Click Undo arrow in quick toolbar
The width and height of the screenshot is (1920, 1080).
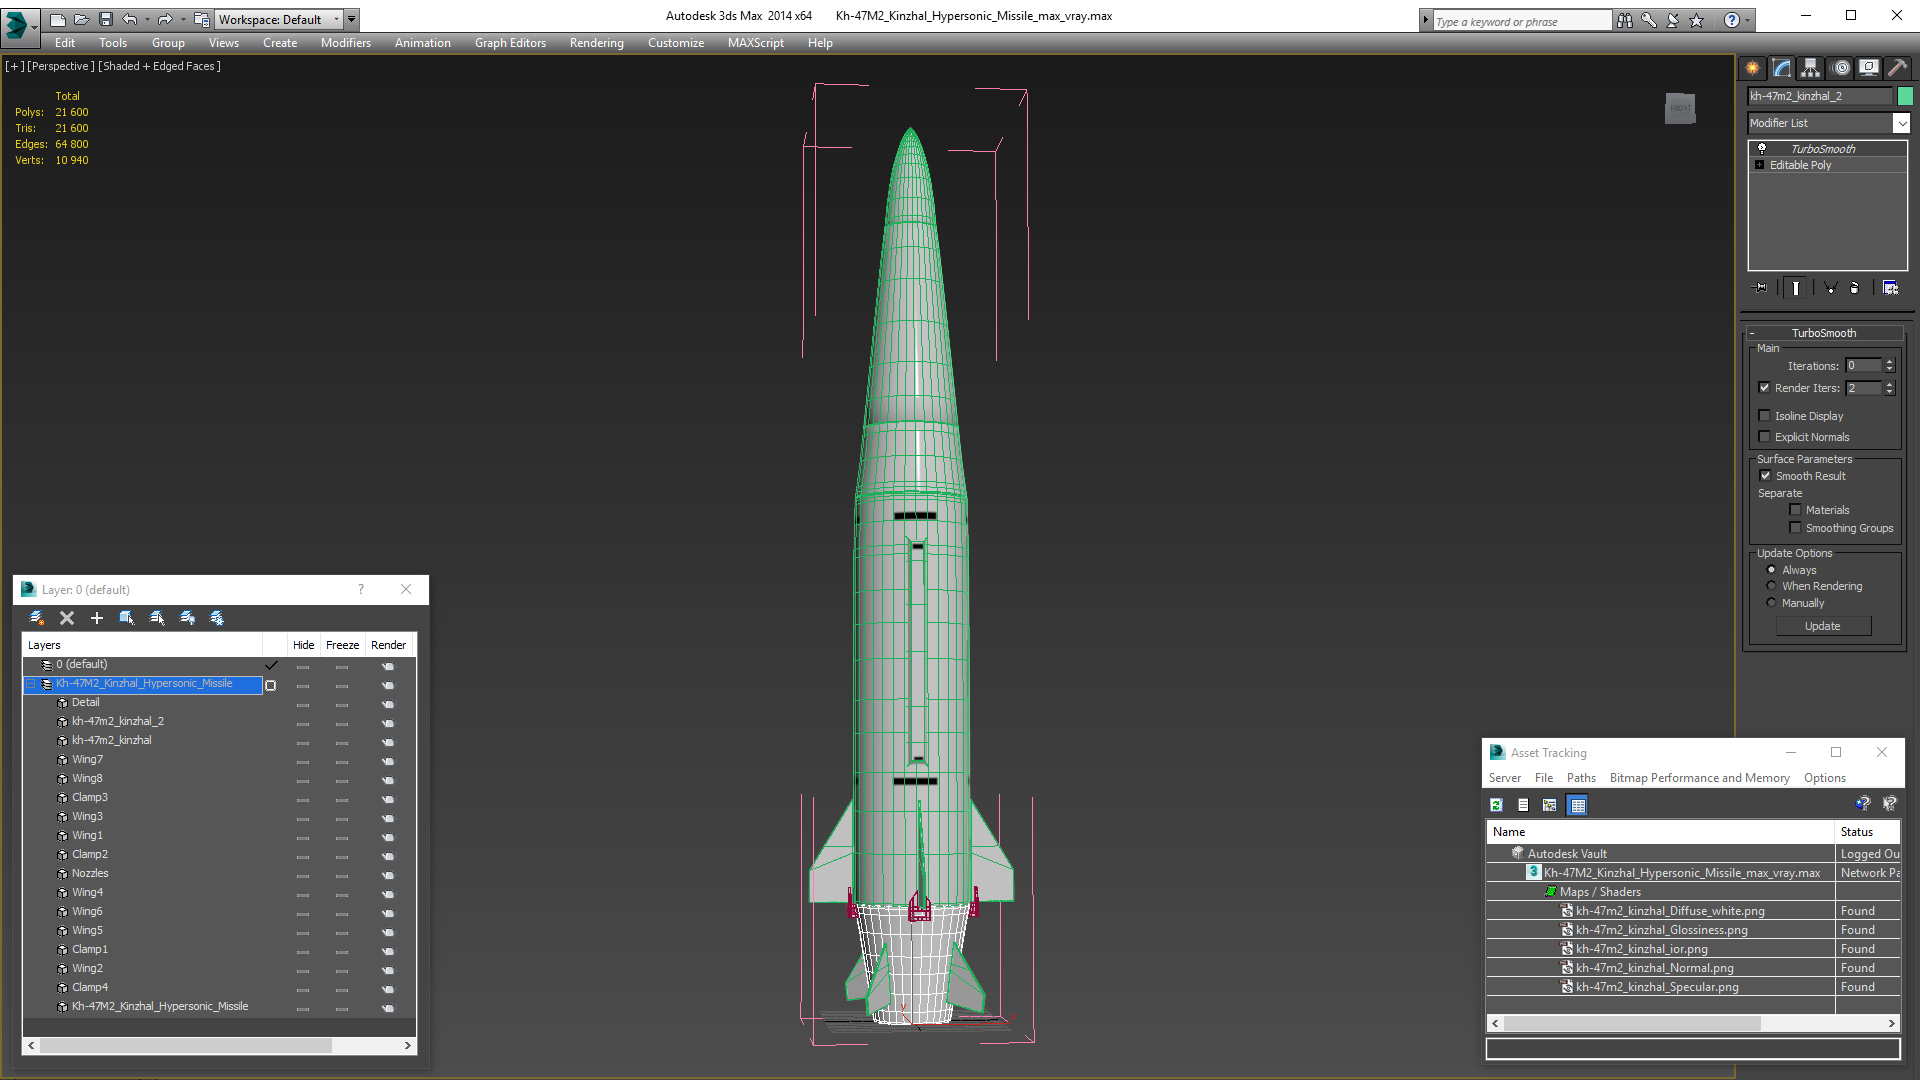coord(130,19)
